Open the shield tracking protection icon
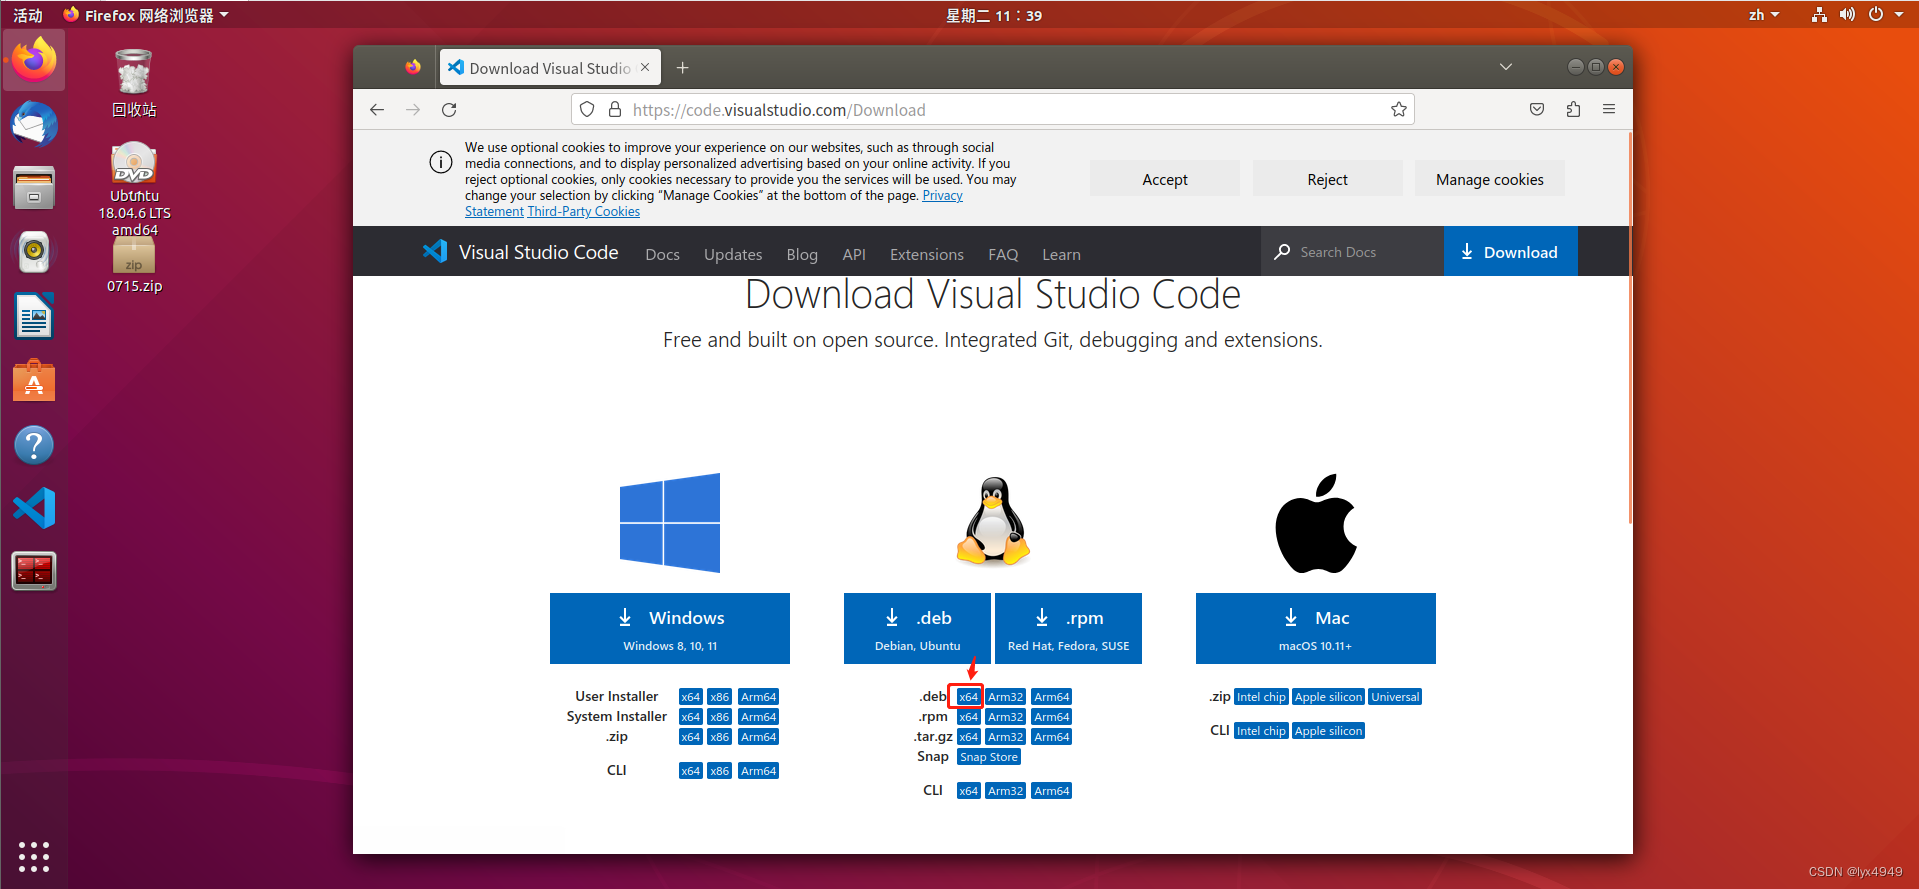 588,110
